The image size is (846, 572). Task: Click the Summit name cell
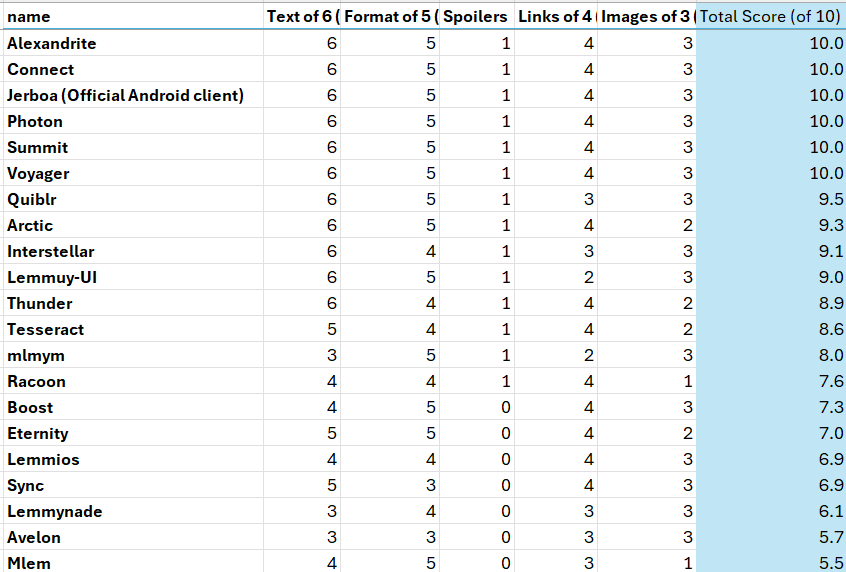133,147
